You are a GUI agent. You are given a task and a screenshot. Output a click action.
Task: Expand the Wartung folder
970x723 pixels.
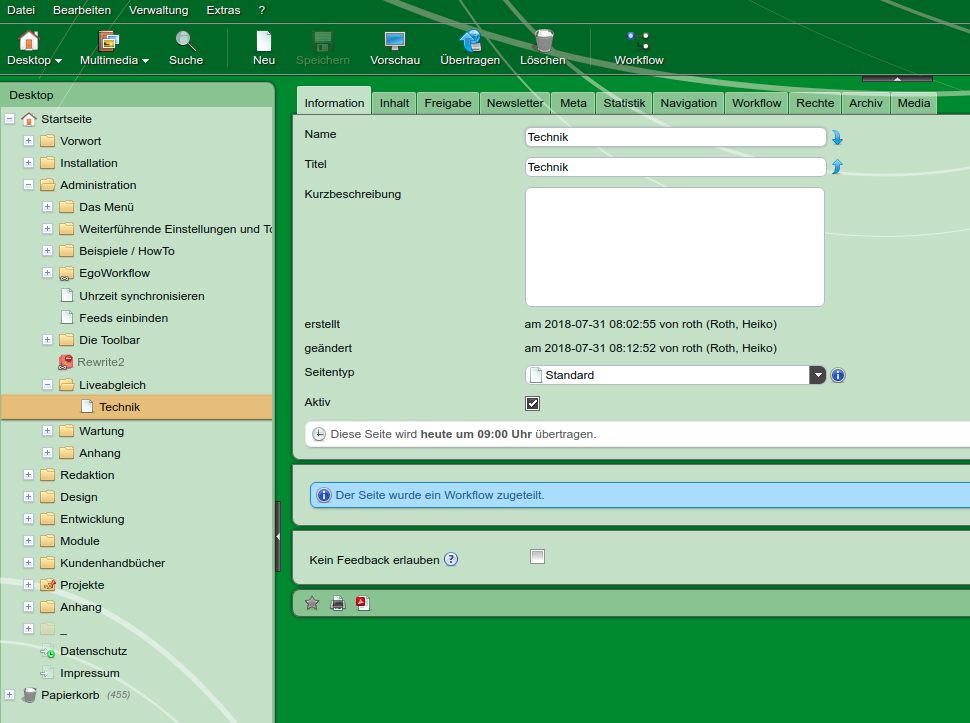tap(48, 430)
